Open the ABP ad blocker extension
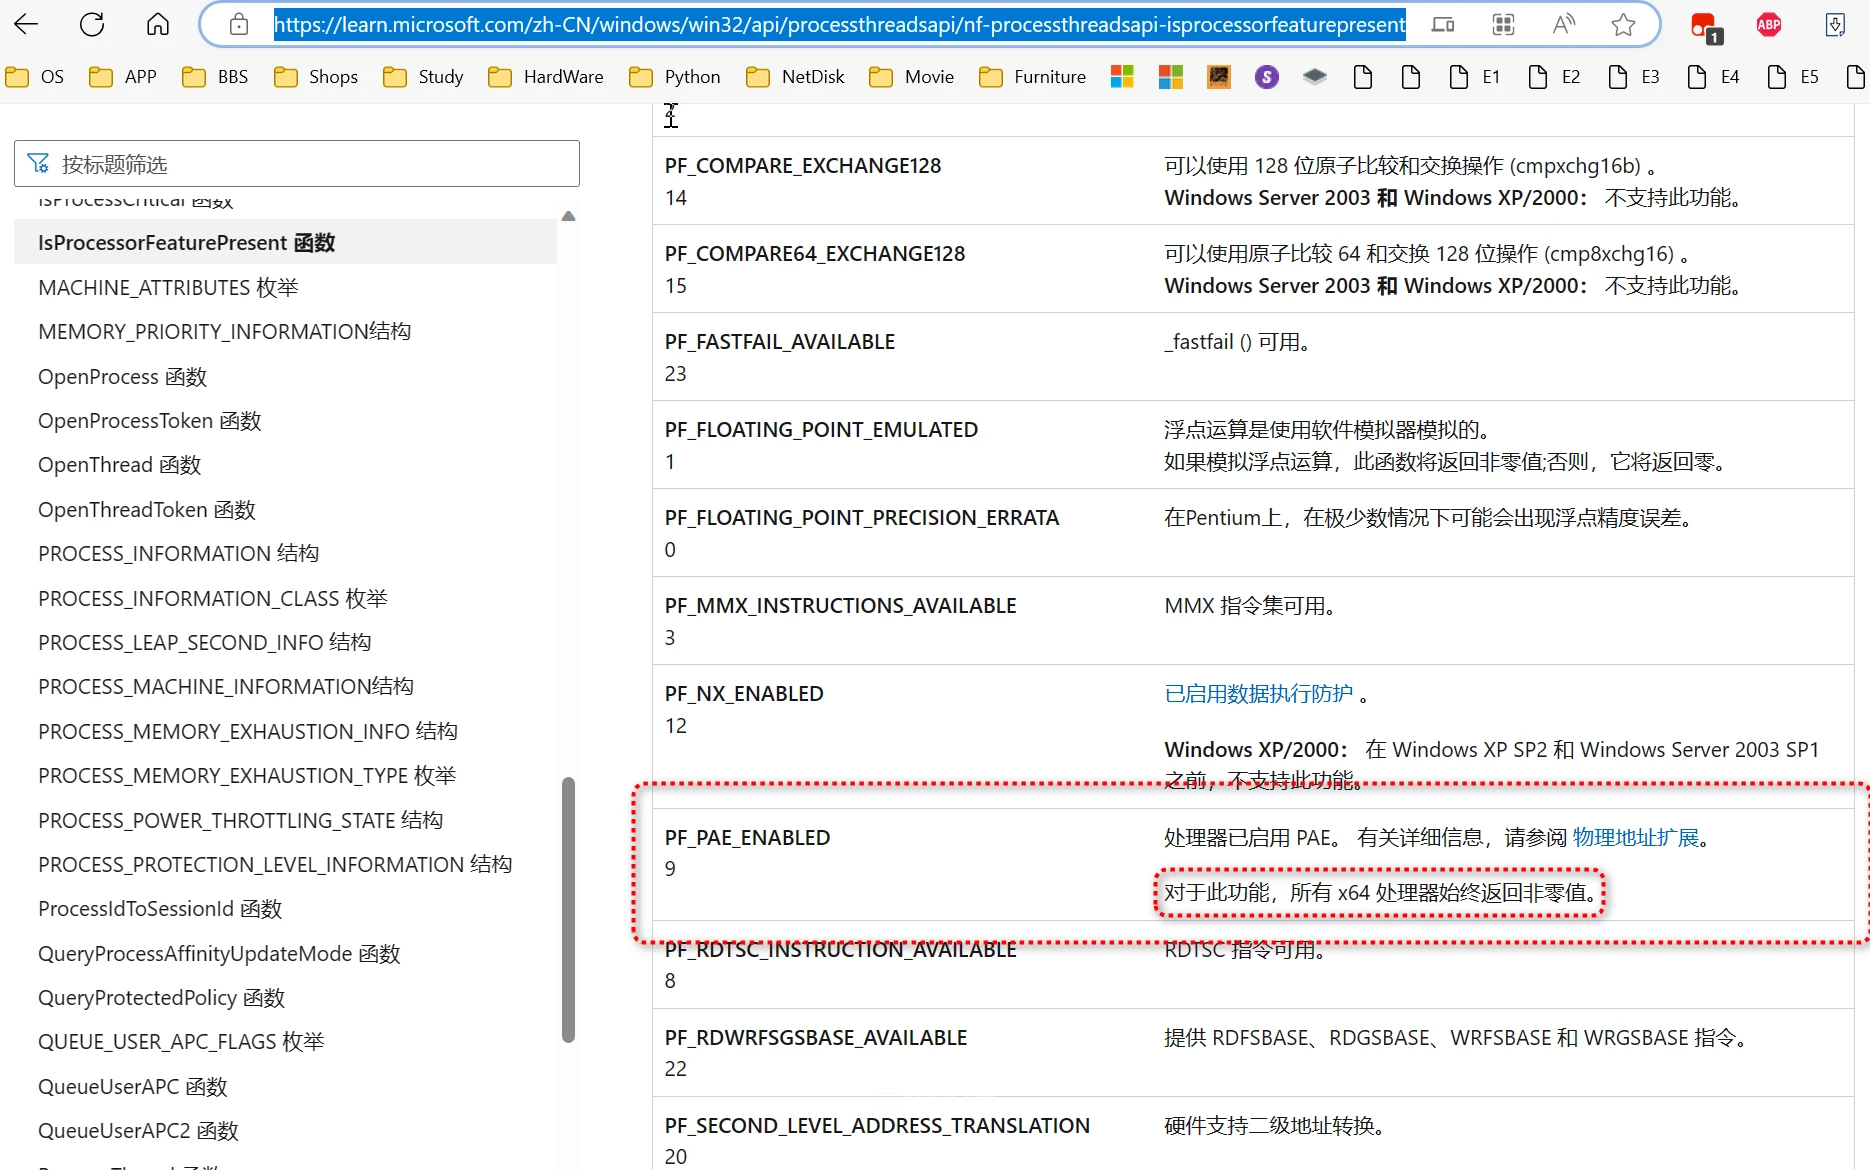 [x=1769, y=25]
